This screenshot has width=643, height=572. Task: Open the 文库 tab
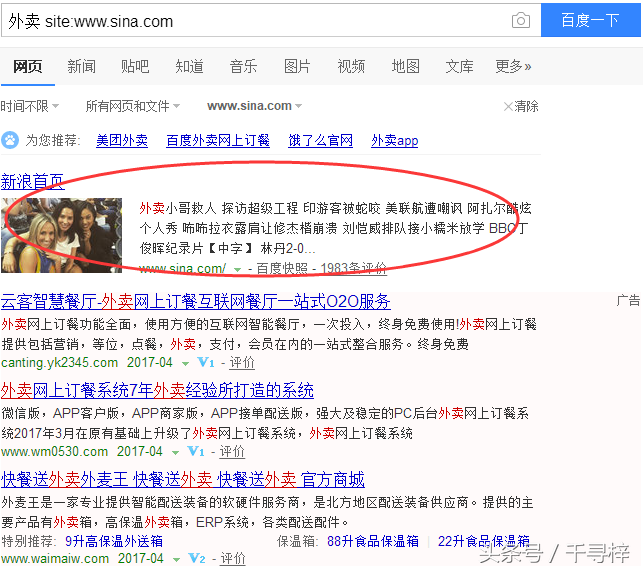[x=459, y=66]
